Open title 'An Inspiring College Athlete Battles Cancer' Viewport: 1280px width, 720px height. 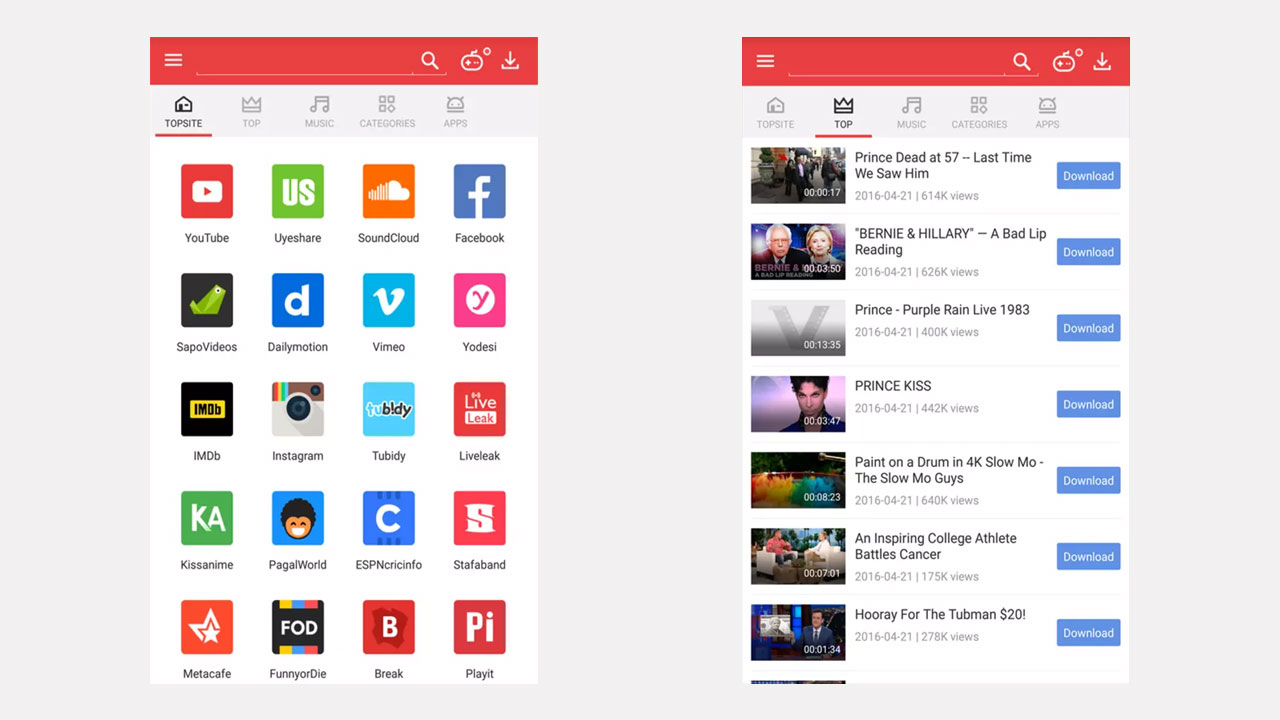(935, 546)
